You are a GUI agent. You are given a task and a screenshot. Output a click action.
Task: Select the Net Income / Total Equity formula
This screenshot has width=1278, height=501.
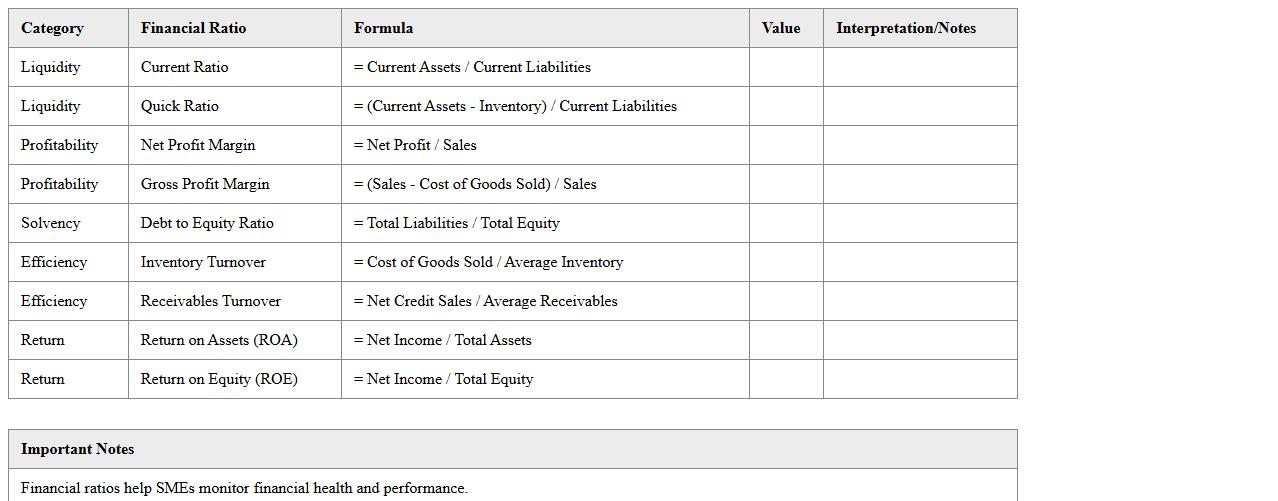pyautogui.click(x=443, y=379)
